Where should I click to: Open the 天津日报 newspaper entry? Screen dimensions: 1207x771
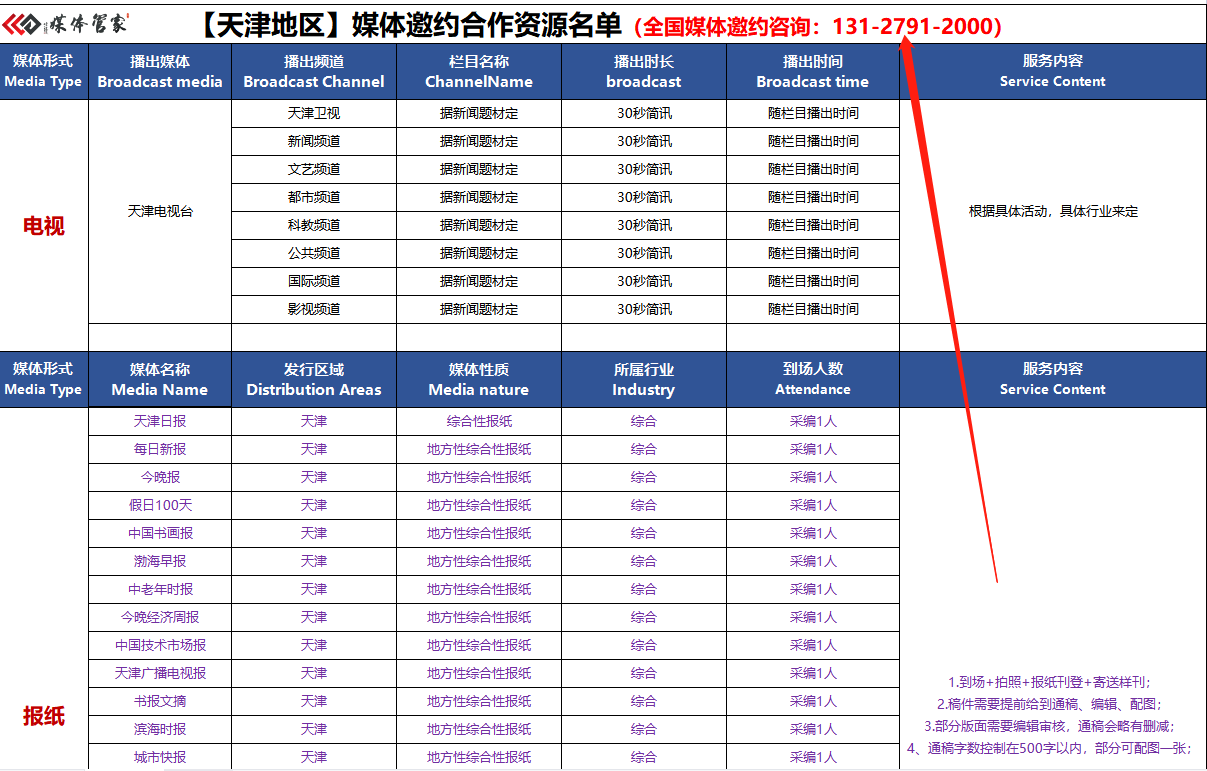pyautogui.click(x=160, y=421)
